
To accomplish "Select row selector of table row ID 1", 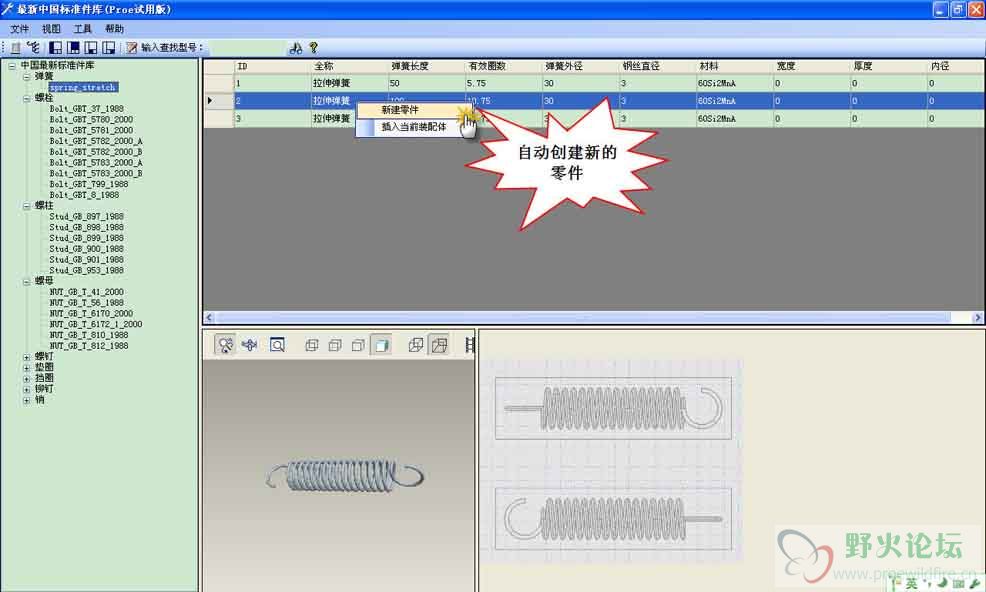I will tap(218, 83).
